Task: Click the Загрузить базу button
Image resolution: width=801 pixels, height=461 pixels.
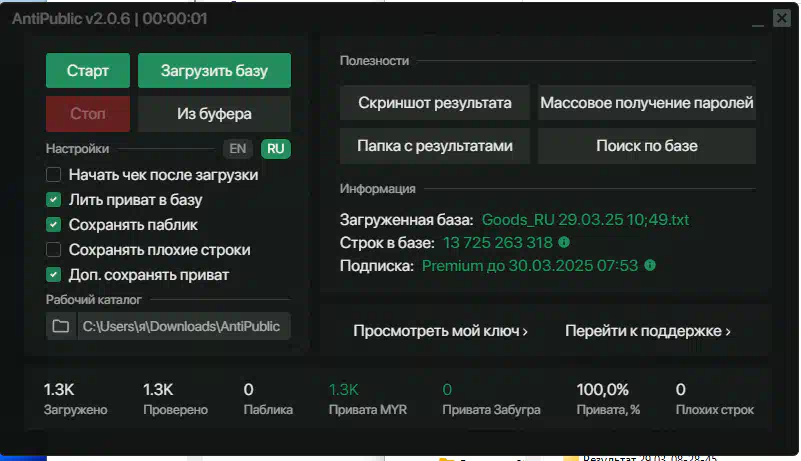Action: (x=214, y=71)
